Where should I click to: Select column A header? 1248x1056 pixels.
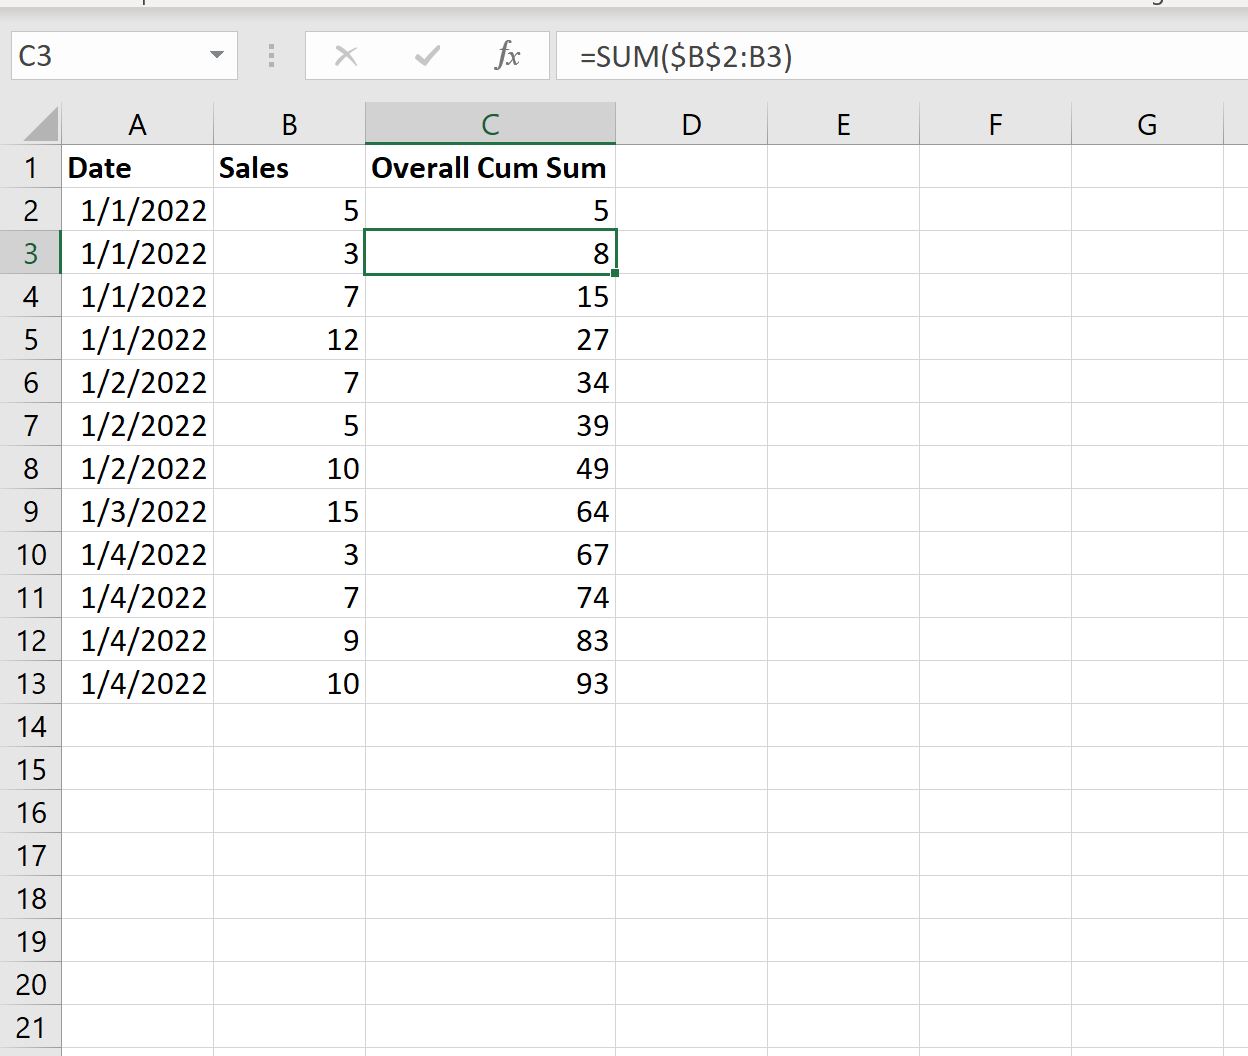pyautogui.click(x=137, y=124)
